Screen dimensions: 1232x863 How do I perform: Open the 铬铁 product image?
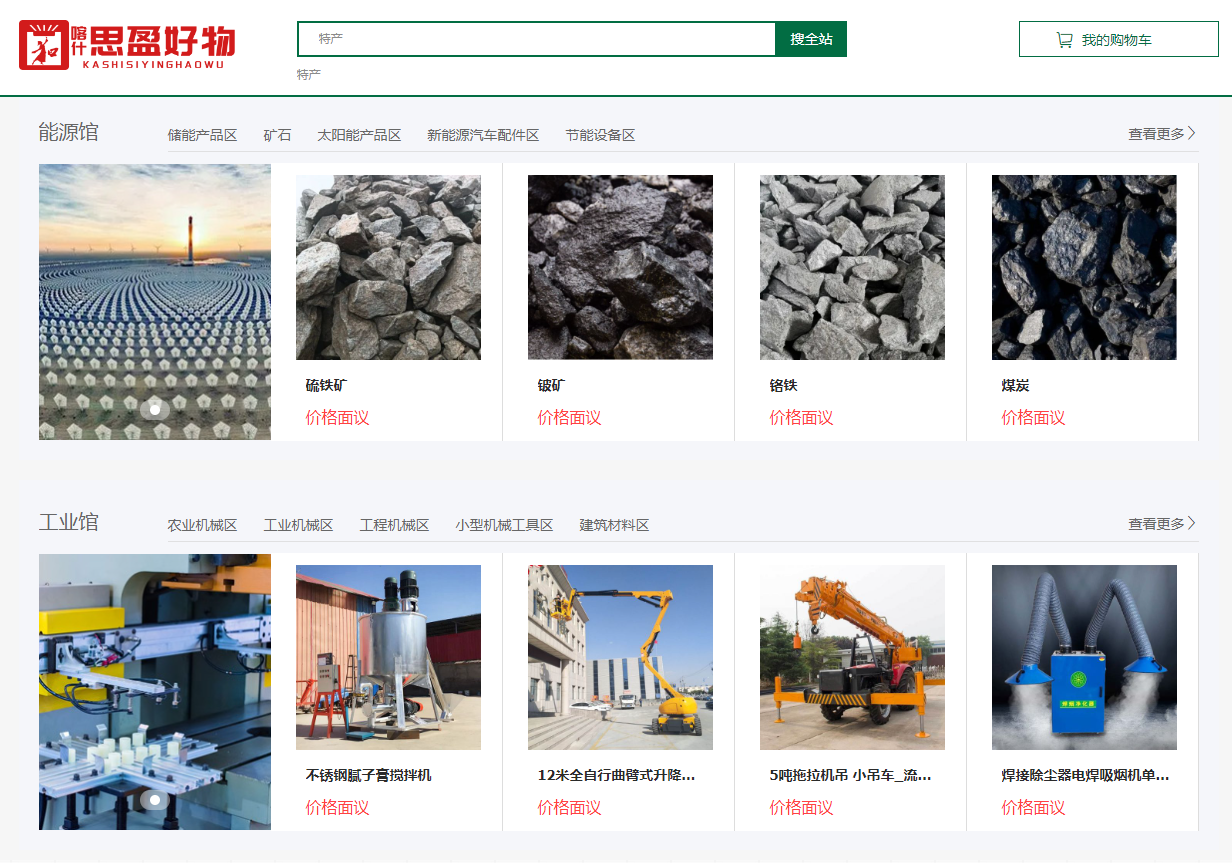[x=852, y=268]
